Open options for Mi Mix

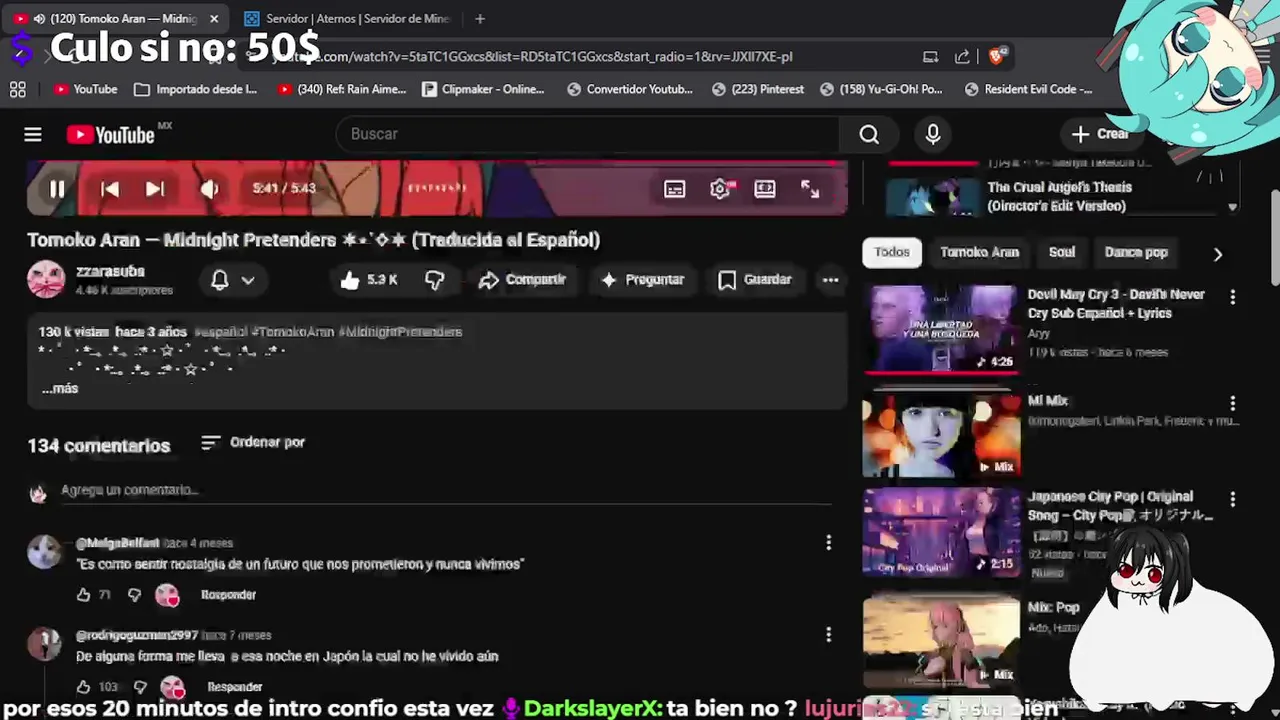pos(1232,403)
